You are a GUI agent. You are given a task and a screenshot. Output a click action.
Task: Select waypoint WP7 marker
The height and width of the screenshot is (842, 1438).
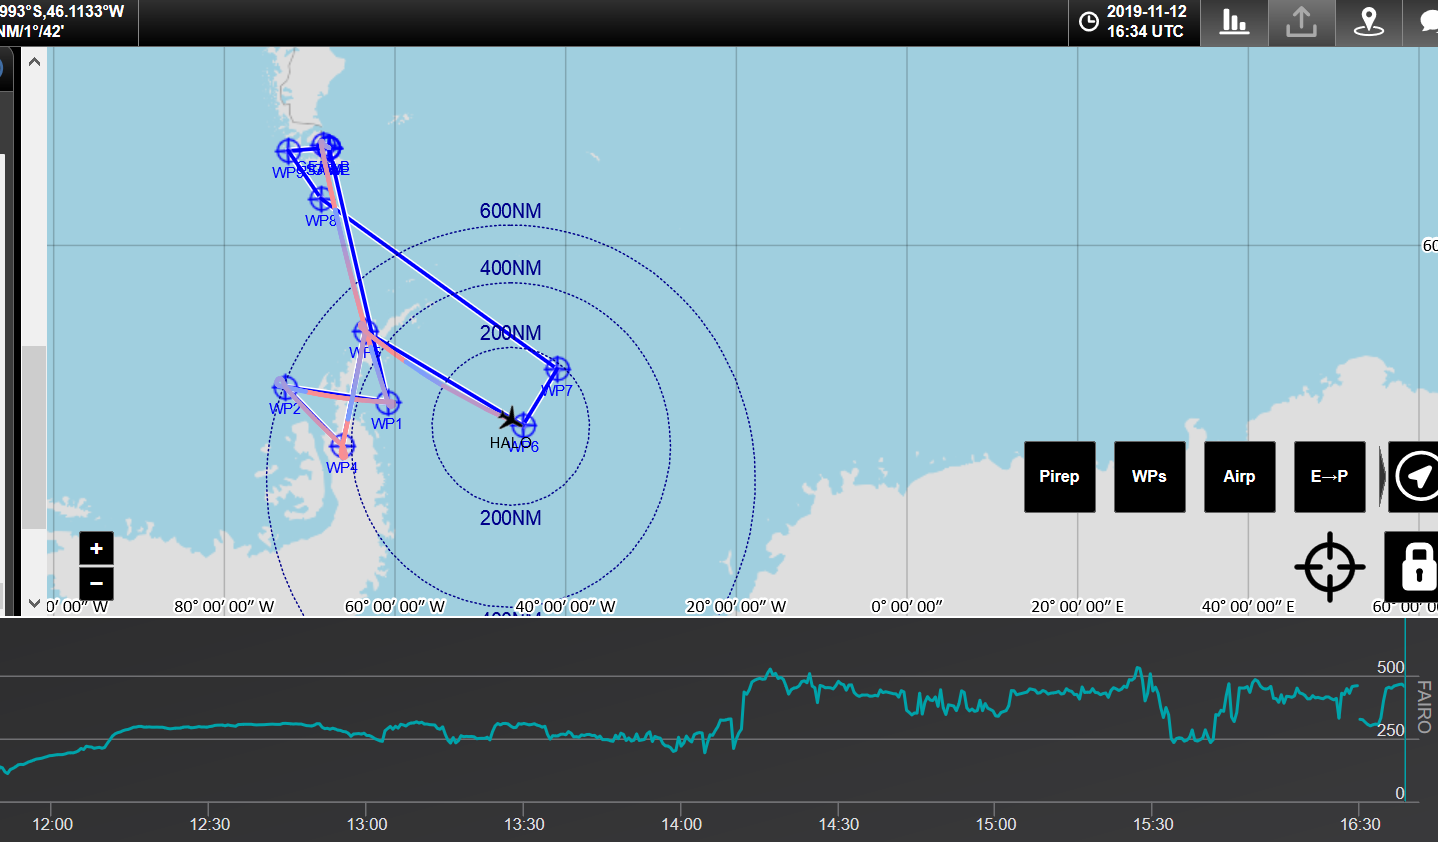click(x=558, y=368)
